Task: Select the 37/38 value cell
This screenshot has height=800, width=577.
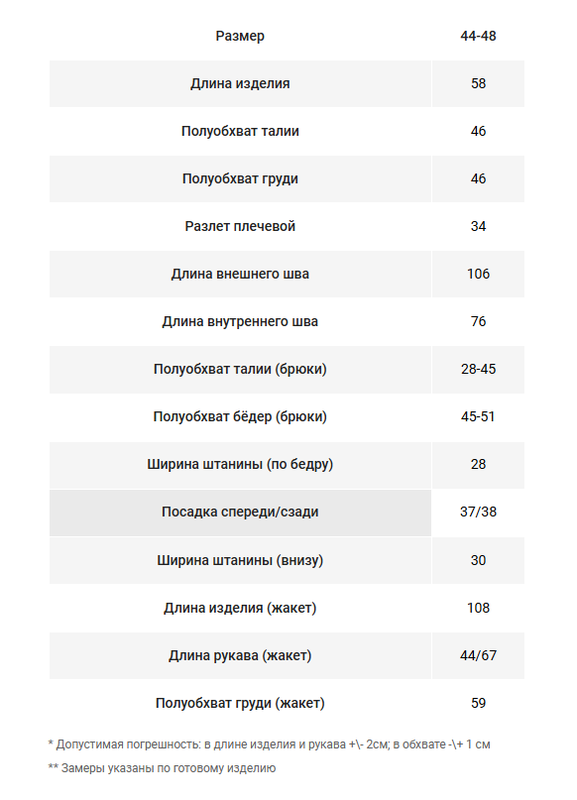Action: pyautogui.click(x=478, y=512)
